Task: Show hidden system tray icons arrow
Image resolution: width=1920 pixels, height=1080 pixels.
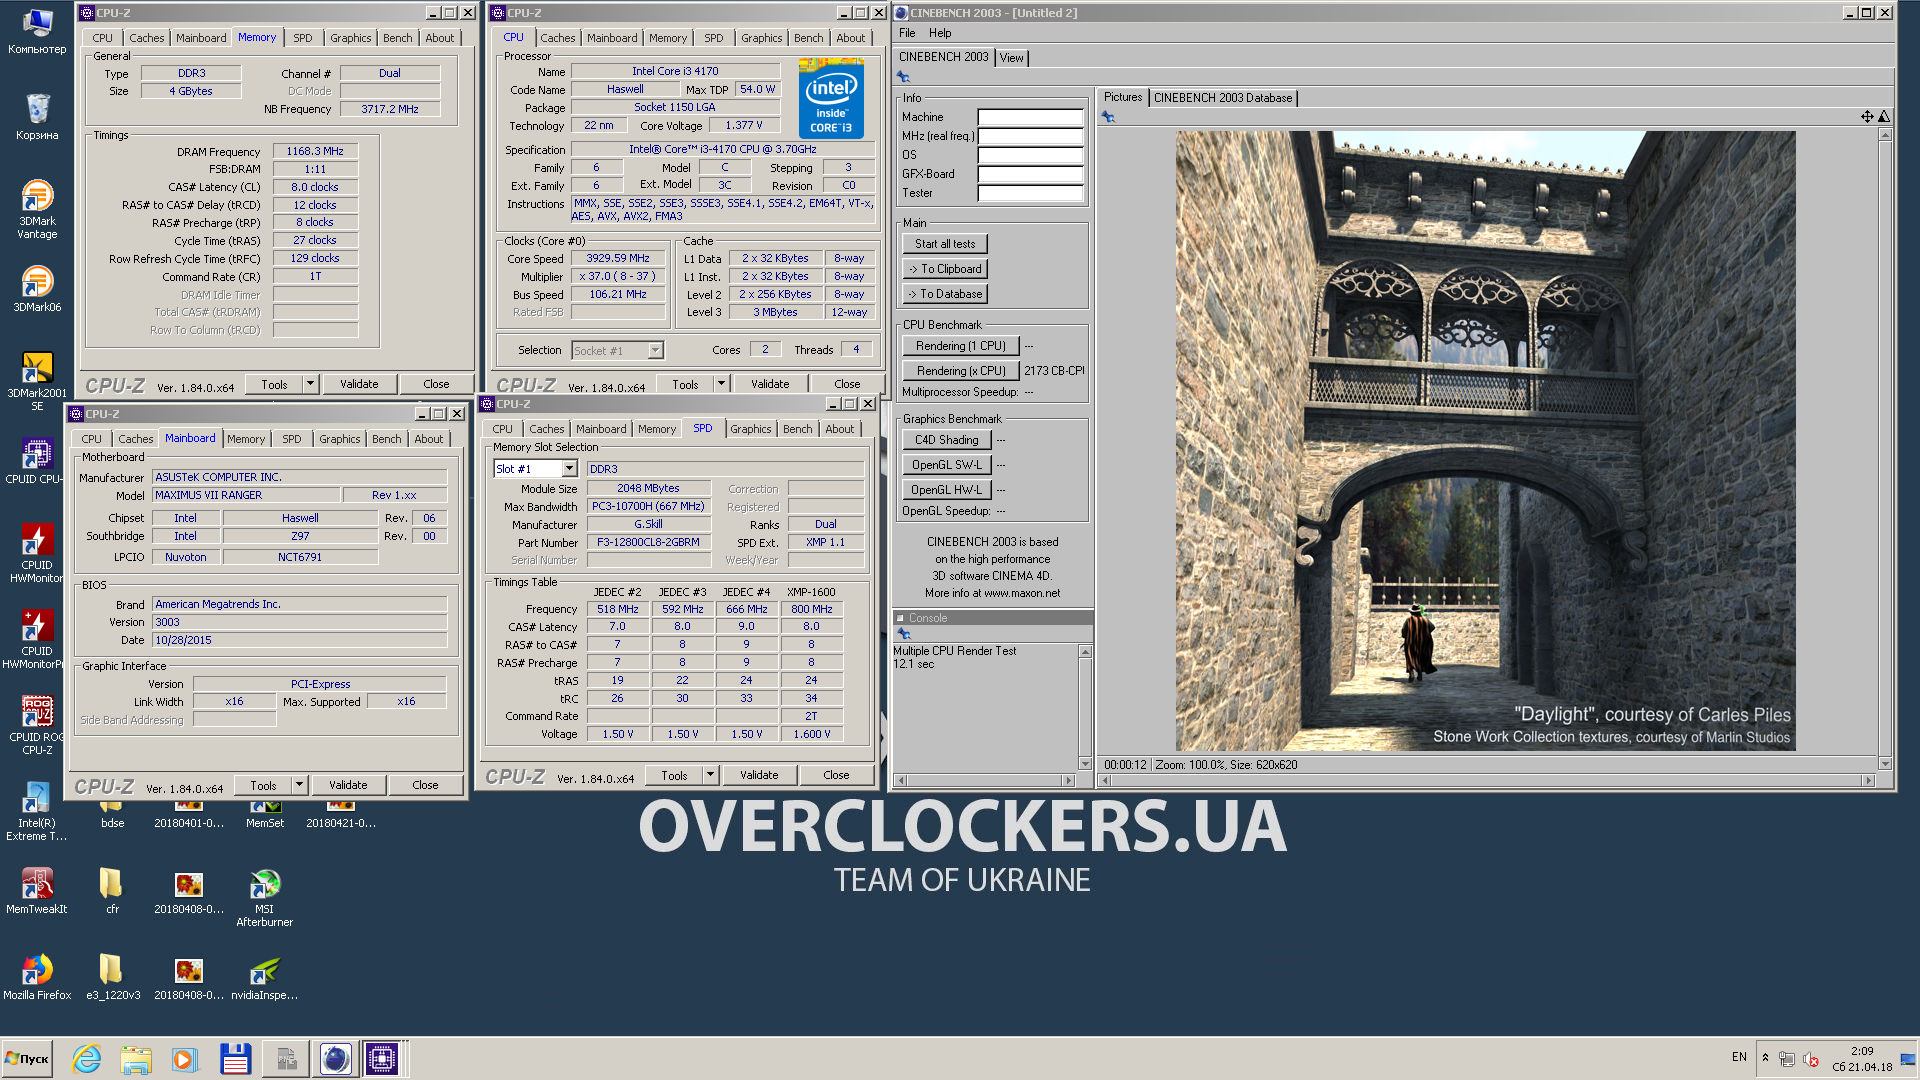Action: pos(1765,1058)
